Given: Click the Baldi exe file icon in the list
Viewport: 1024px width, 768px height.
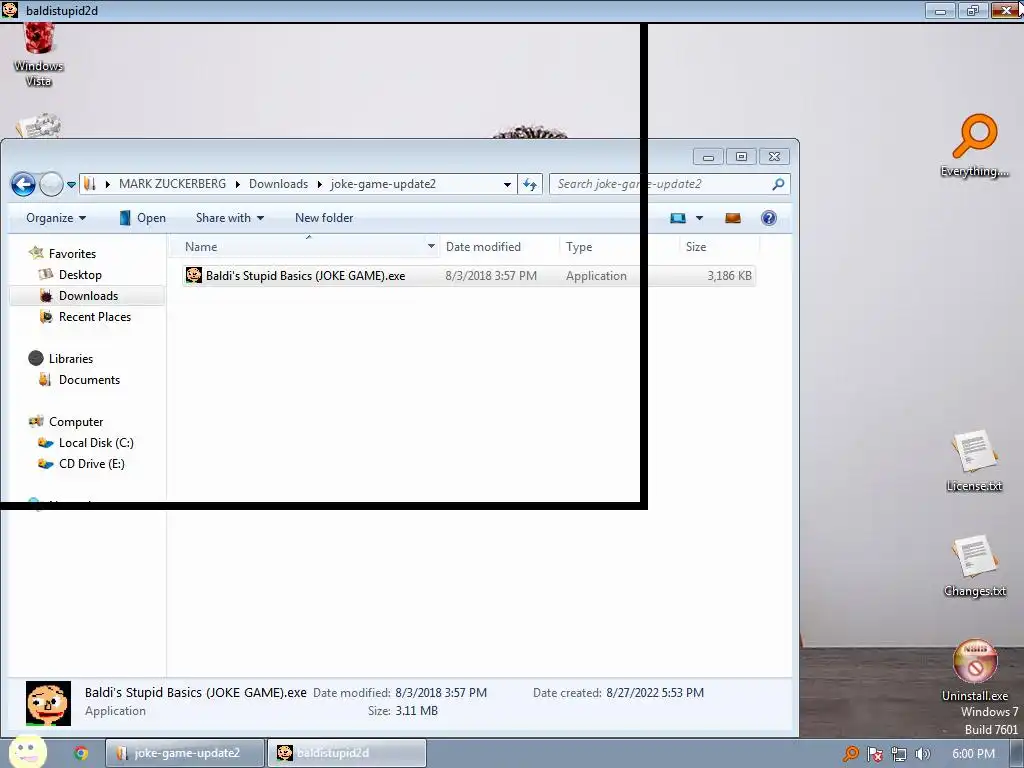Looking at the screenshot, I should (x=194, y=275).
